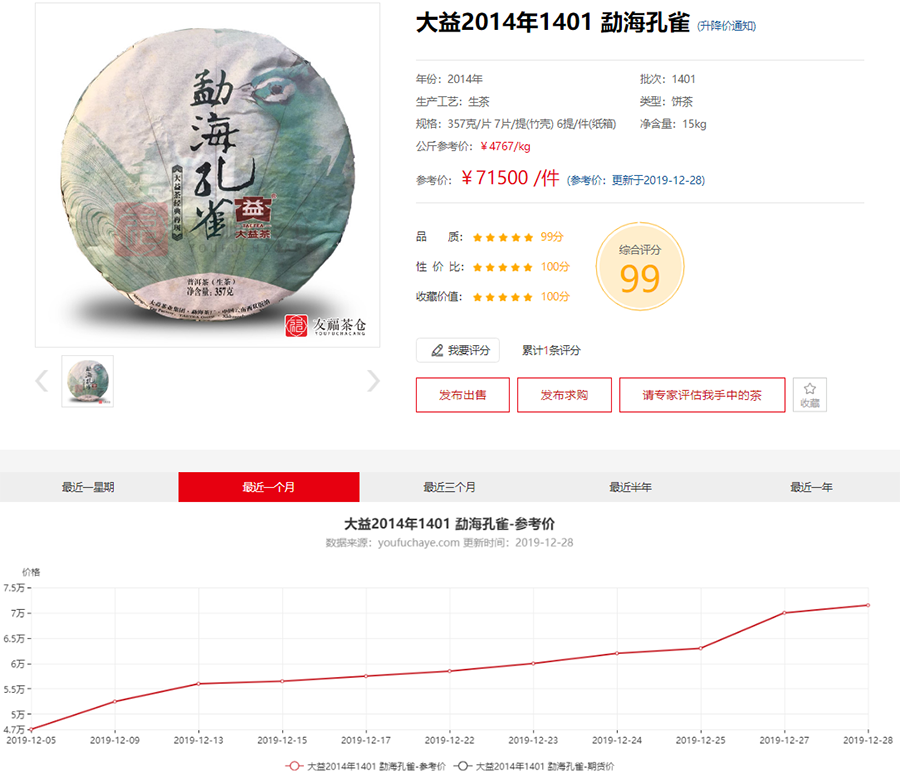Click the 年份: 2014年 spec text
This screenshot has height=775, width=900.
coord(449,79)
